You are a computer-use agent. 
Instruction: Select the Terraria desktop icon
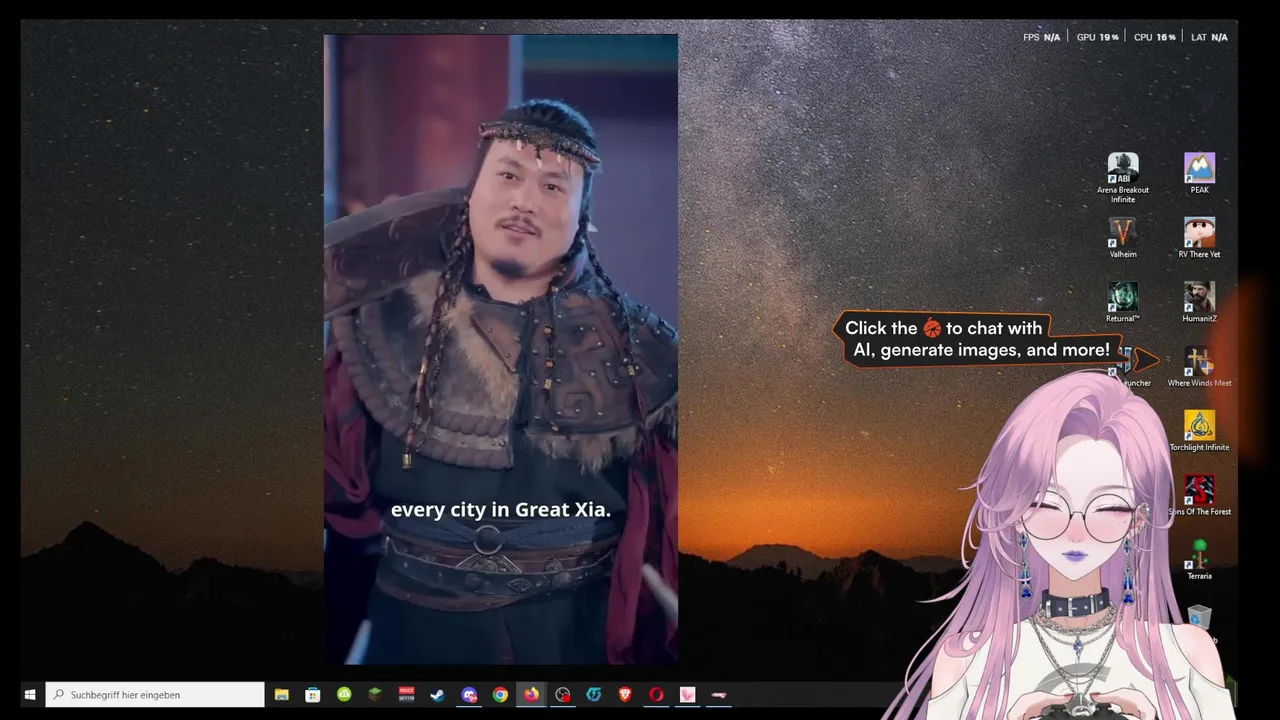[1199, 560]
